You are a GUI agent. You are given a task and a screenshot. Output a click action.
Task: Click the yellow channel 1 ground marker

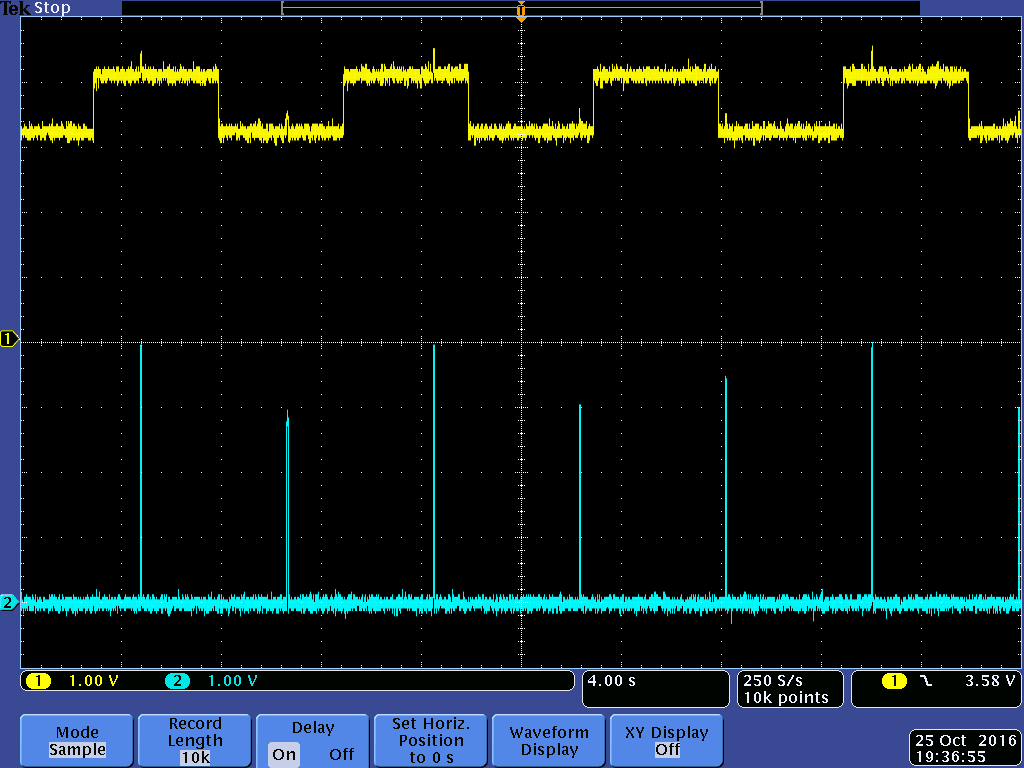(x=9, y=339)
